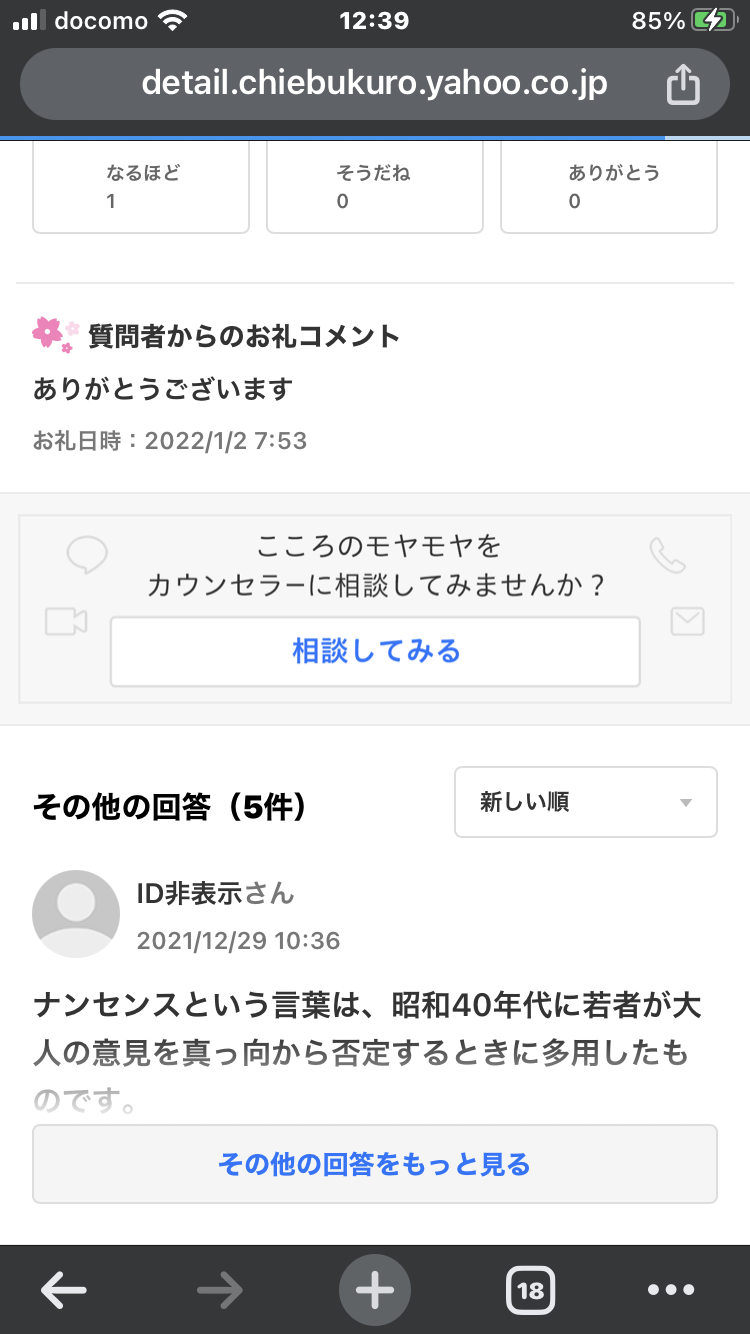Tap the speech bubble icon in counselor banner
Image resolution: width=750 pixels, height=1334 pixels.
click(87, 555)
